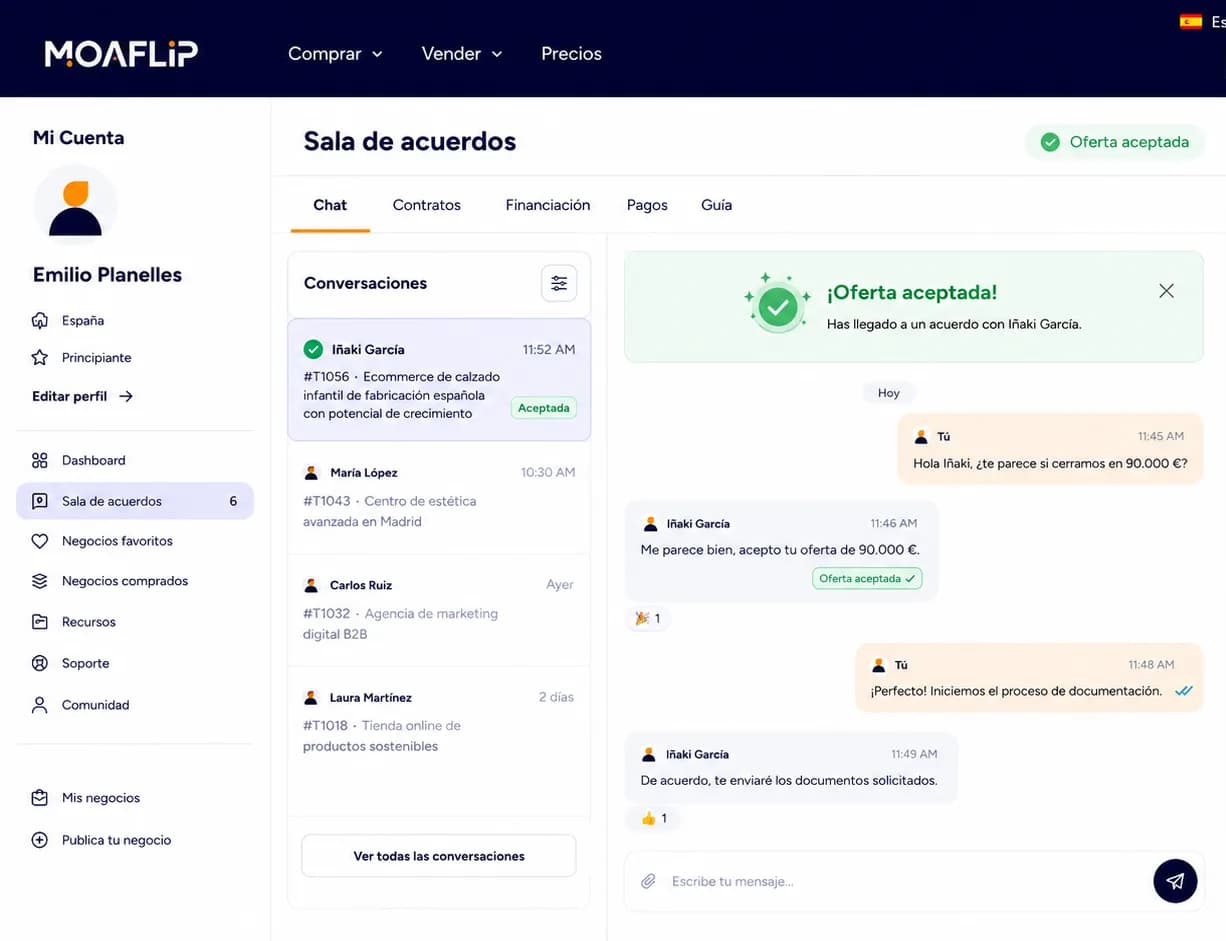Switch to the Pagos tab
1226x941 pixels.
pyautogui.click(x=647, y=205)
